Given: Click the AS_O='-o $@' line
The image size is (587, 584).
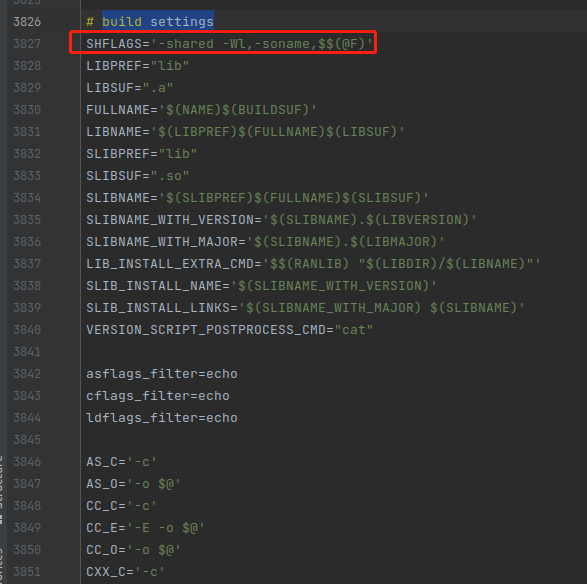Looking at the screenshot, I should (x=133, y=484).
